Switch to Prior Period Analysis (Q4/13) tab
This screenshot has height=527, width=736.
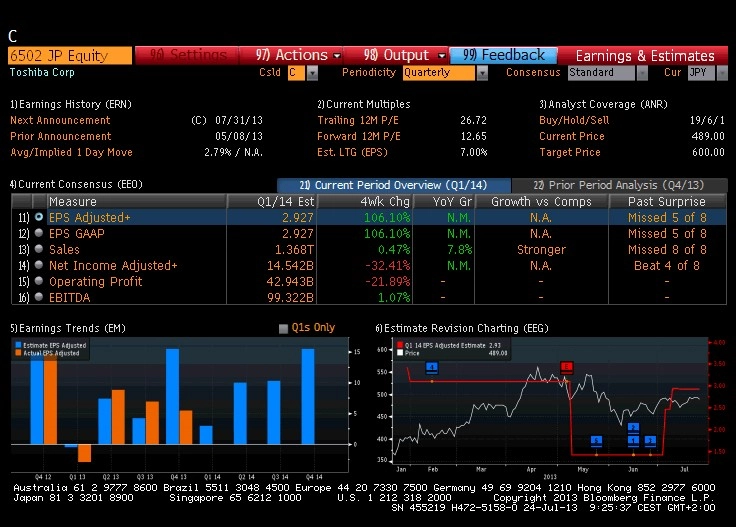tap(619, 185)
